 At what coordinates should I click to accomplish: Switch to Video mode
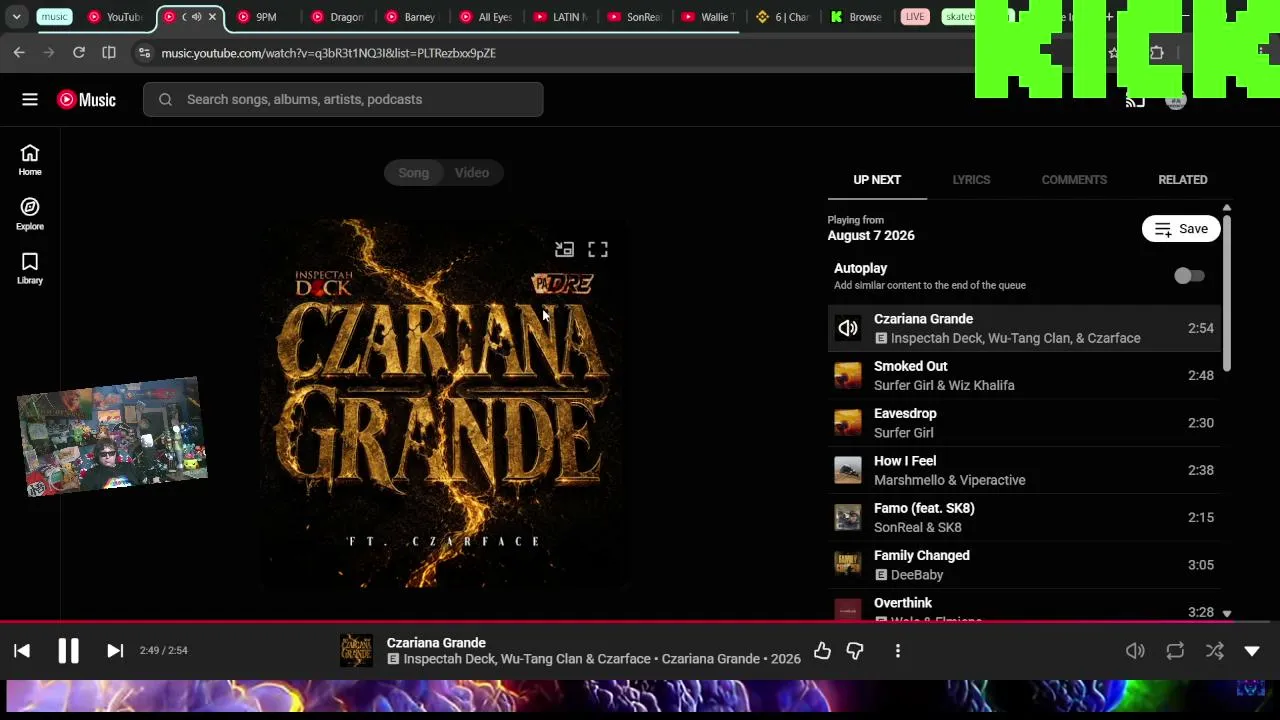tap(472, 173)
